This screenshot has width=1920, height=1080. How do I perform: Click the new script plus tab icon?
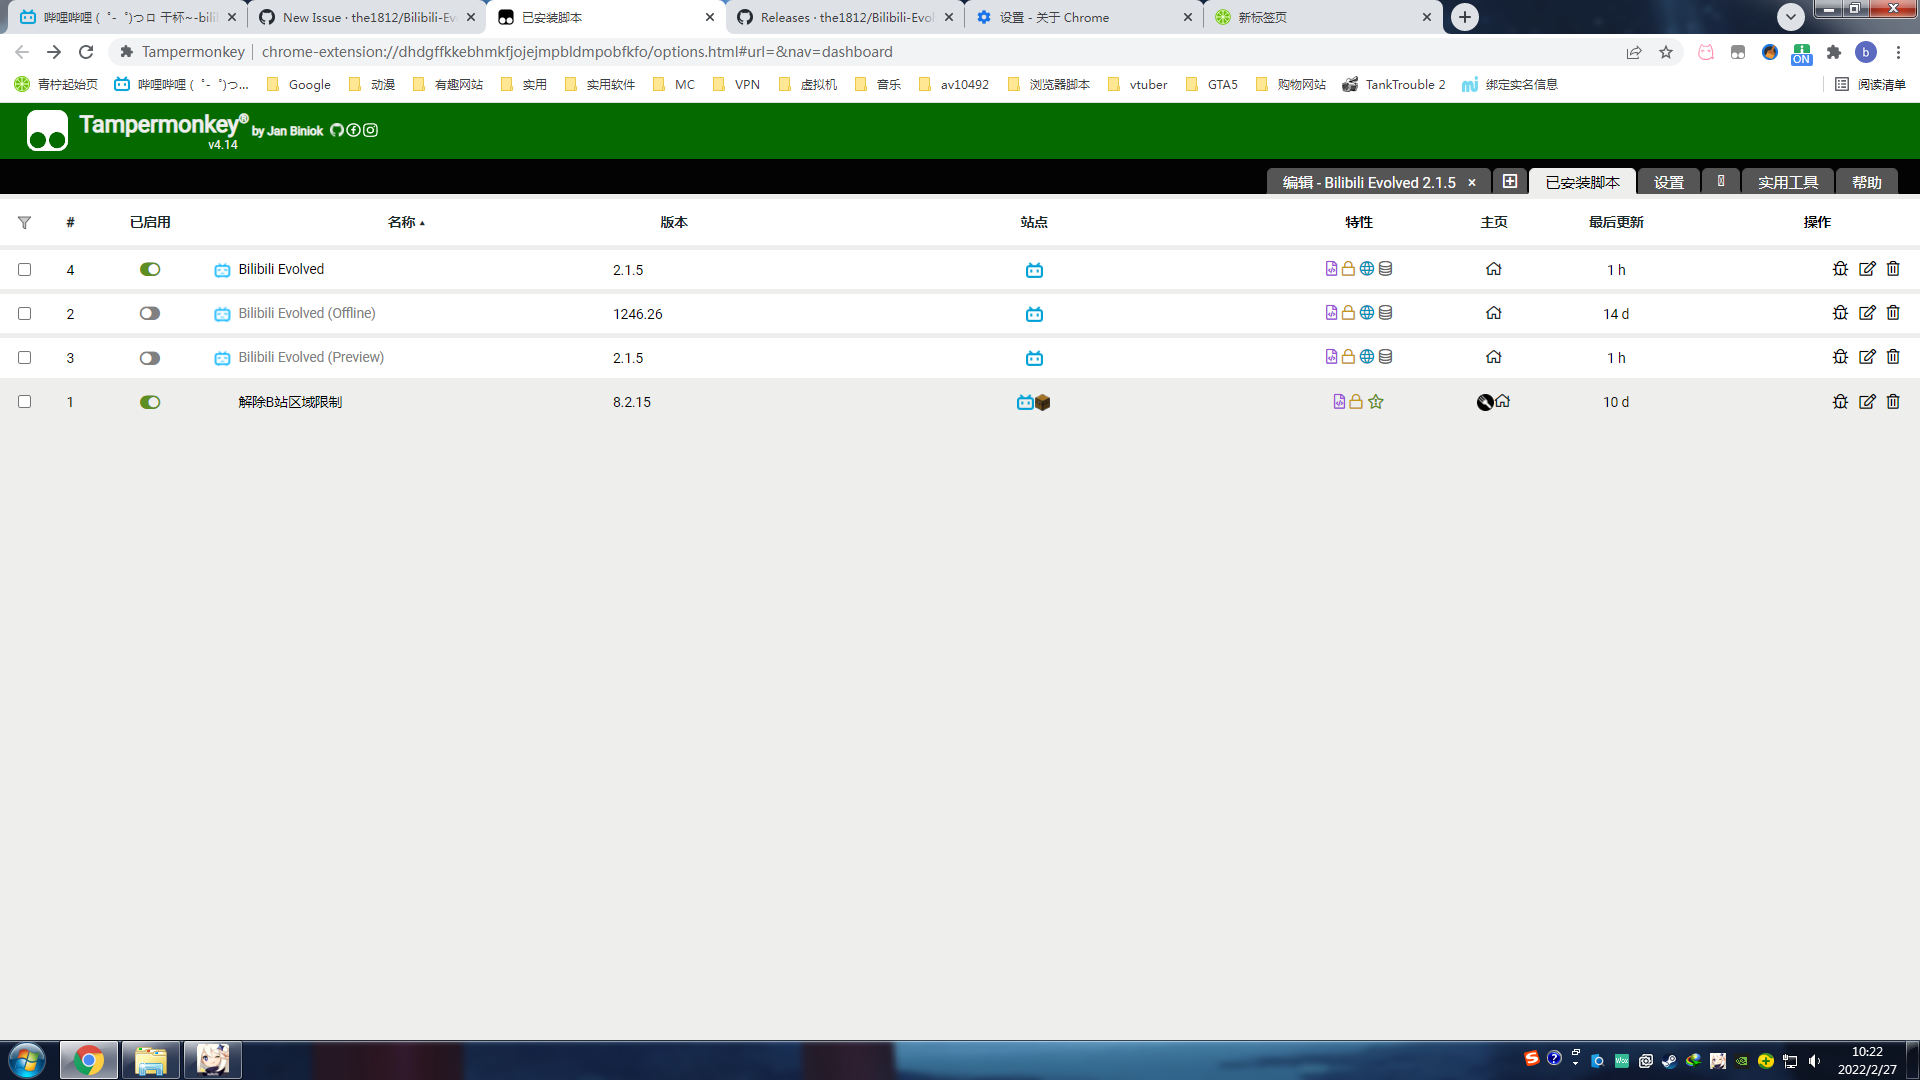click(1510, 182)
